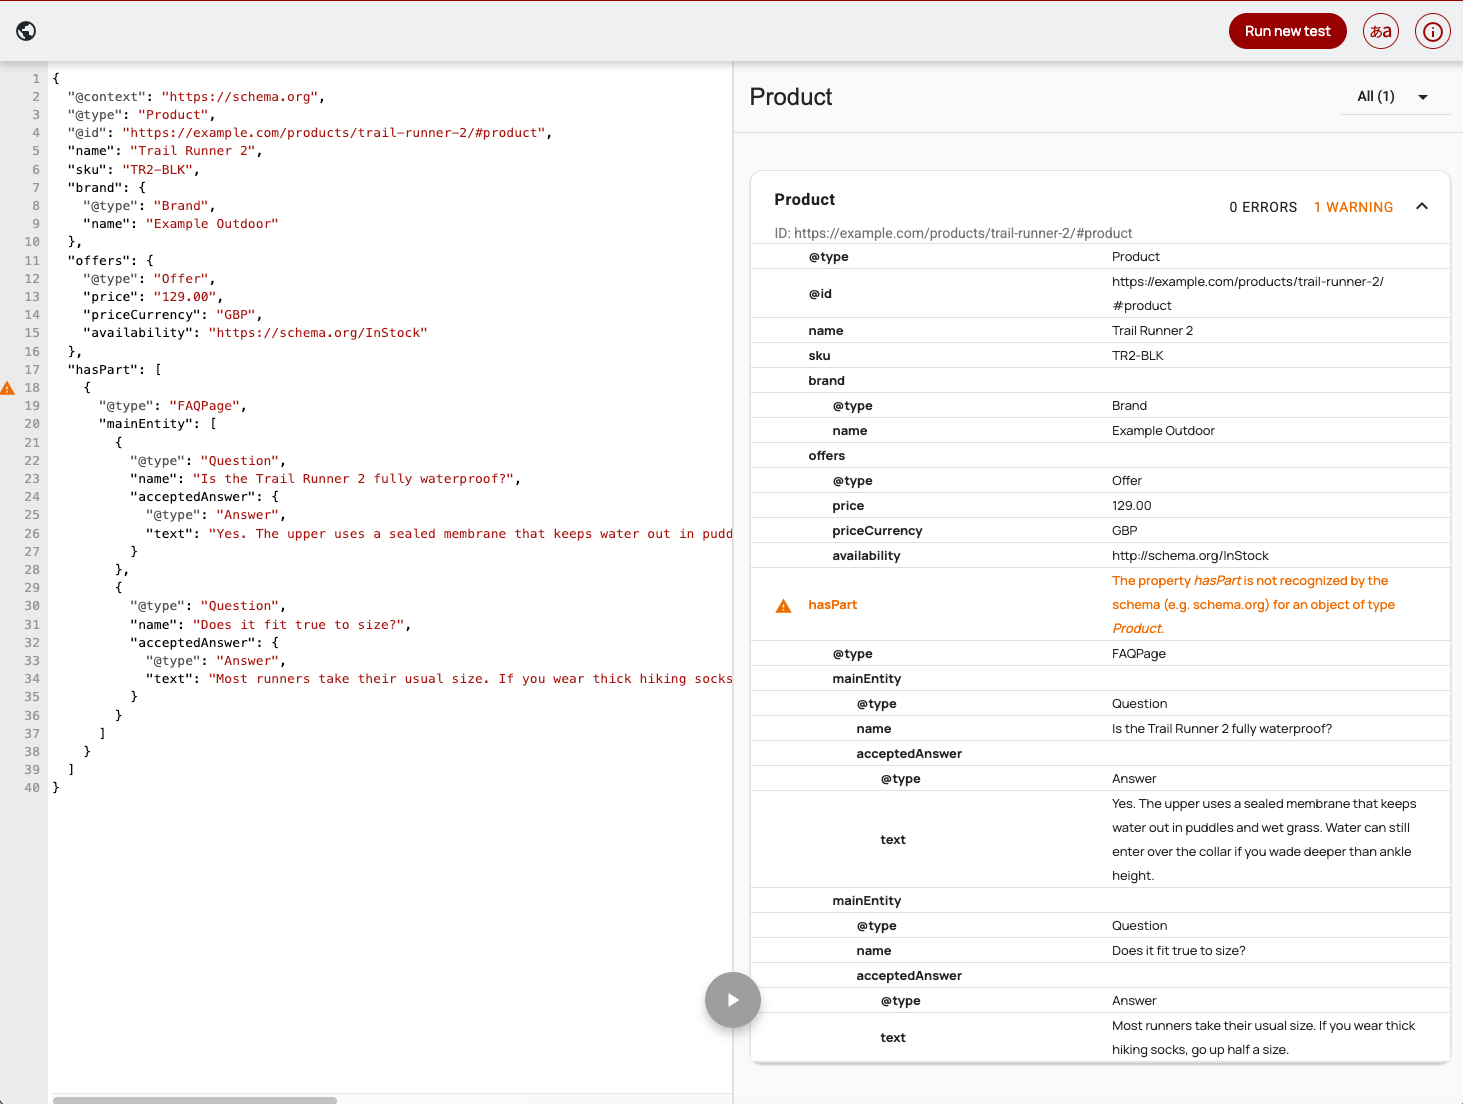Click the brand property row label
1463x1104 pixels.
(x=827, y=381)
